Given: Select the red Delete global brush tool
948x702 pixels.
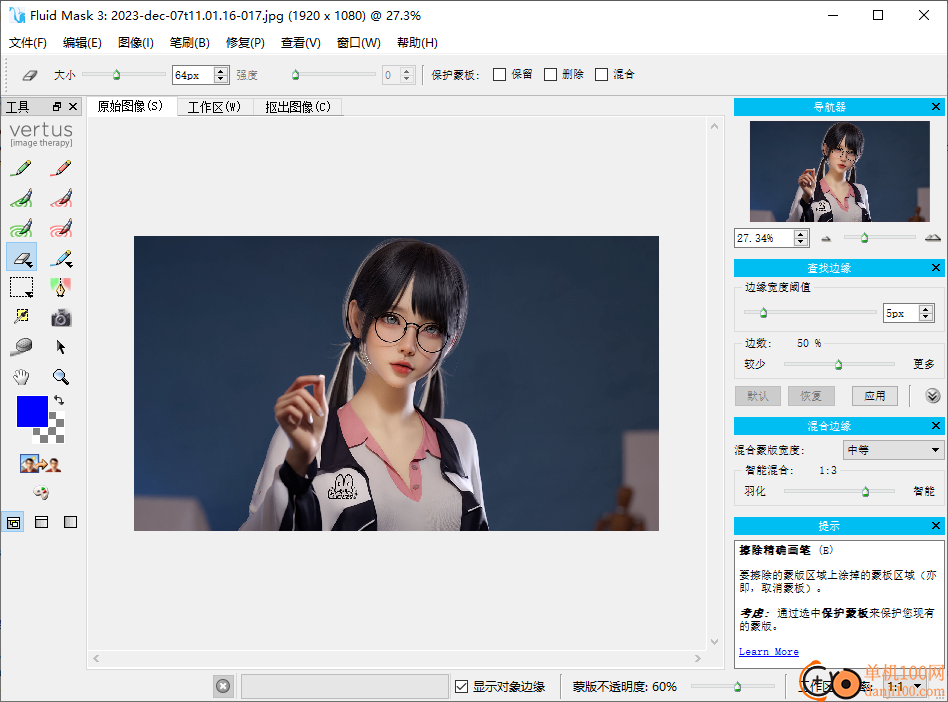Looking at the screenshot, I should pyautogui.click(x=61, y=228).
